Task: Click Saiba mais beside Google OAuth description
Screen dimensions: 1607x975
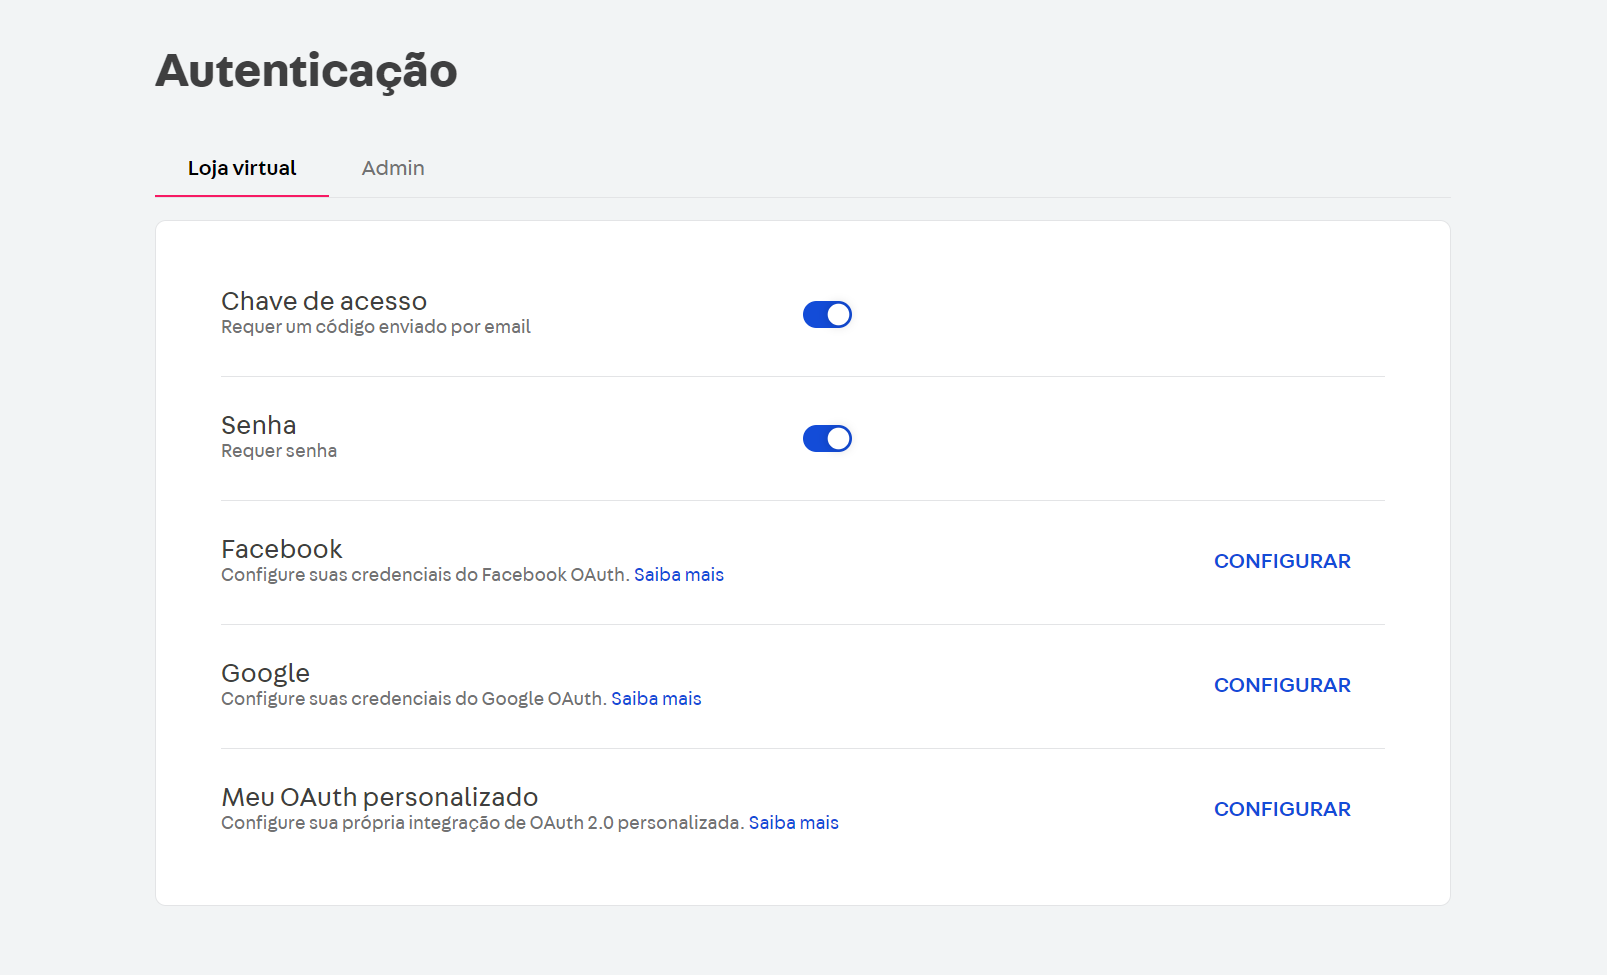Action: tap(657, 698)
